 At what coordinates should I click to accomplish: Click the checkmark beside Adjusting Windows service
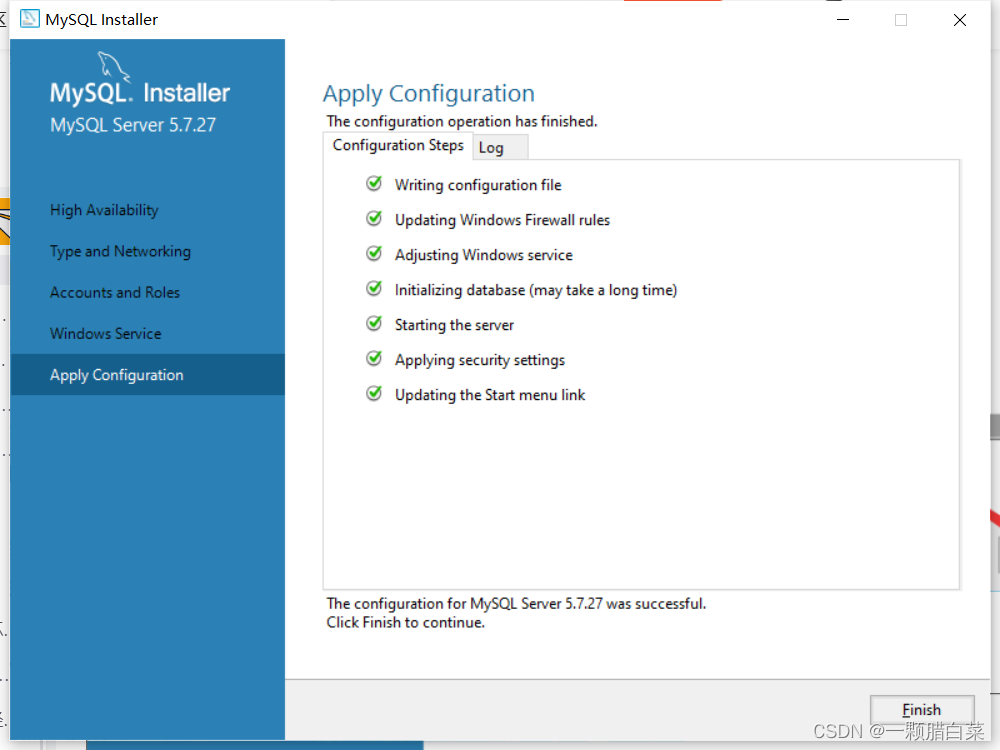[374, 254]
